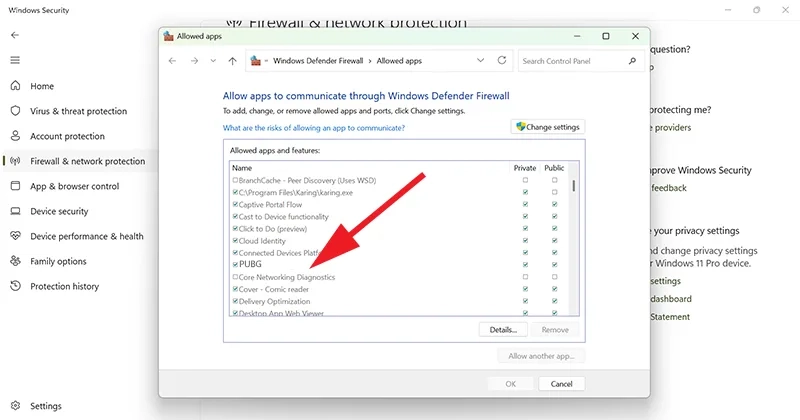This screenshot has height=420, width=800.
Task: Click the Change settings button
Action: 546,127
